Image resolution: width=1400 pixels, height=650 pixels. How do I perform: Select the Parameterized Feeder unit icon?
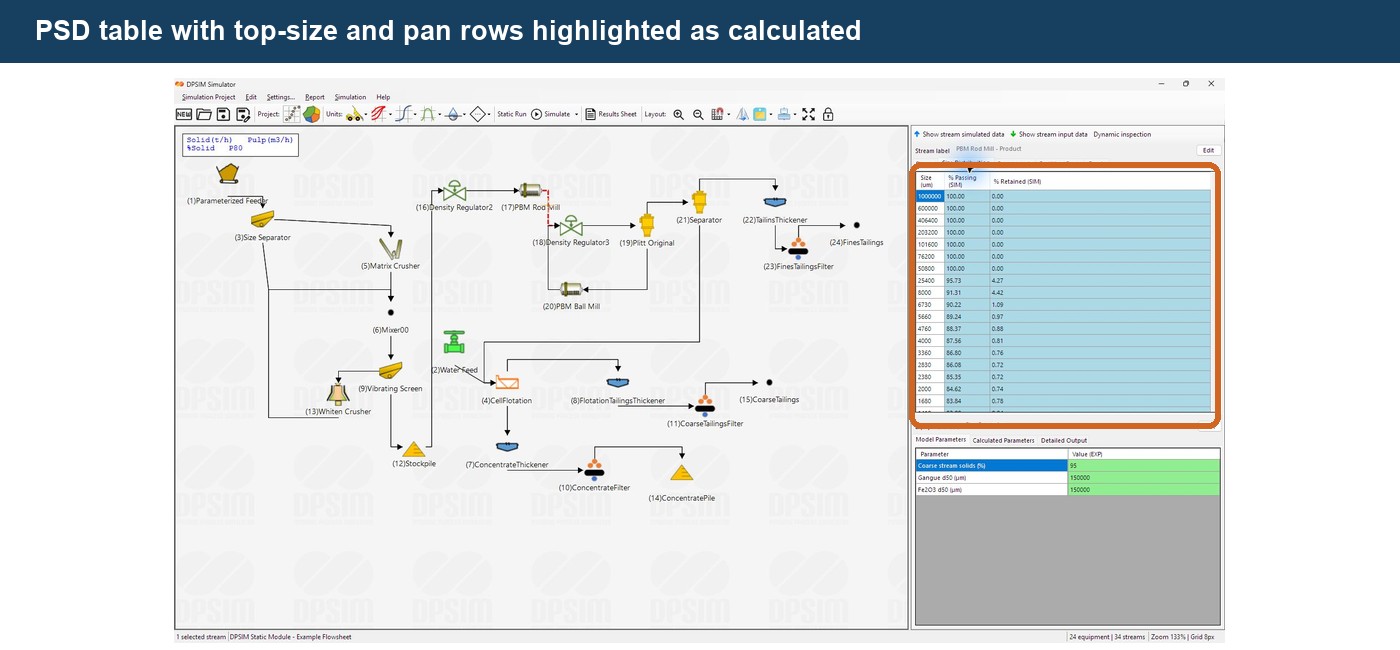click(x=228, y=175)
